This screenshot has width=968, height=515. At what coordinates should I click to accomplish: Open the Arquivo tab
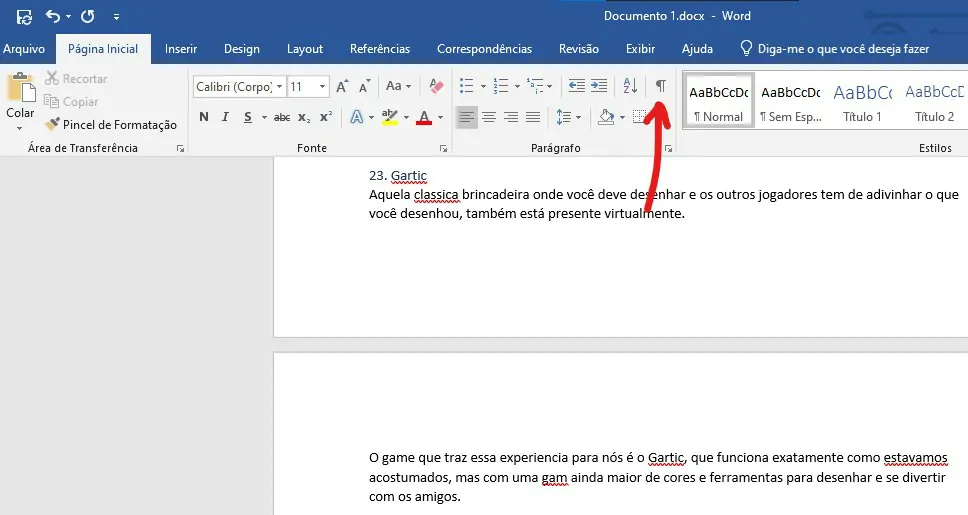[x=23, y=49]
